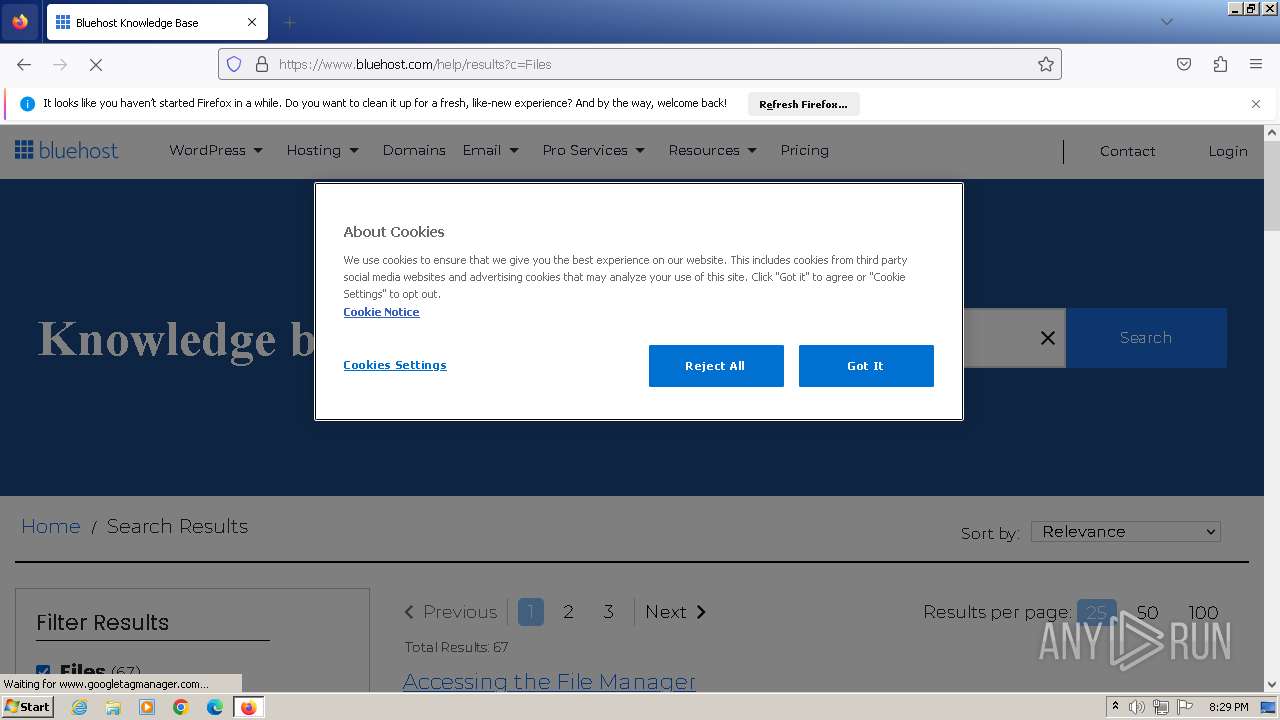Click the Action Center flag icon
Screen dimensions: 1280x720
click(x=1183, y=707)
